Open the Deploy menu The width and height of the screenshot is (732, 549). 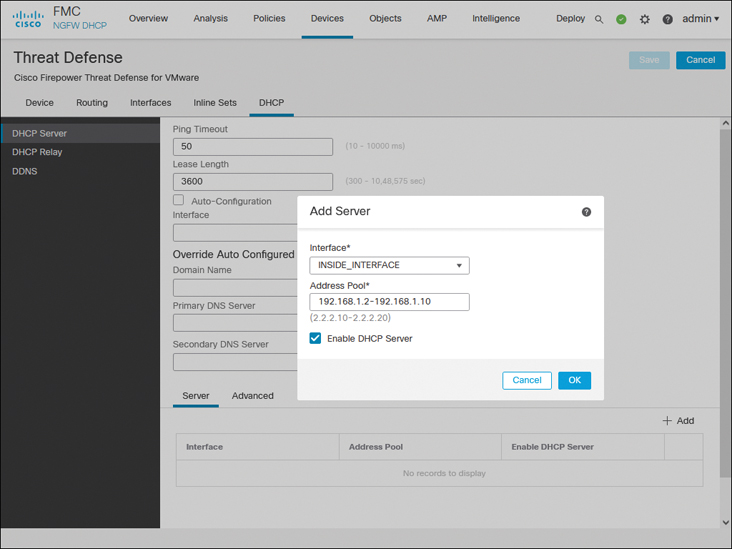pos(570,19)
